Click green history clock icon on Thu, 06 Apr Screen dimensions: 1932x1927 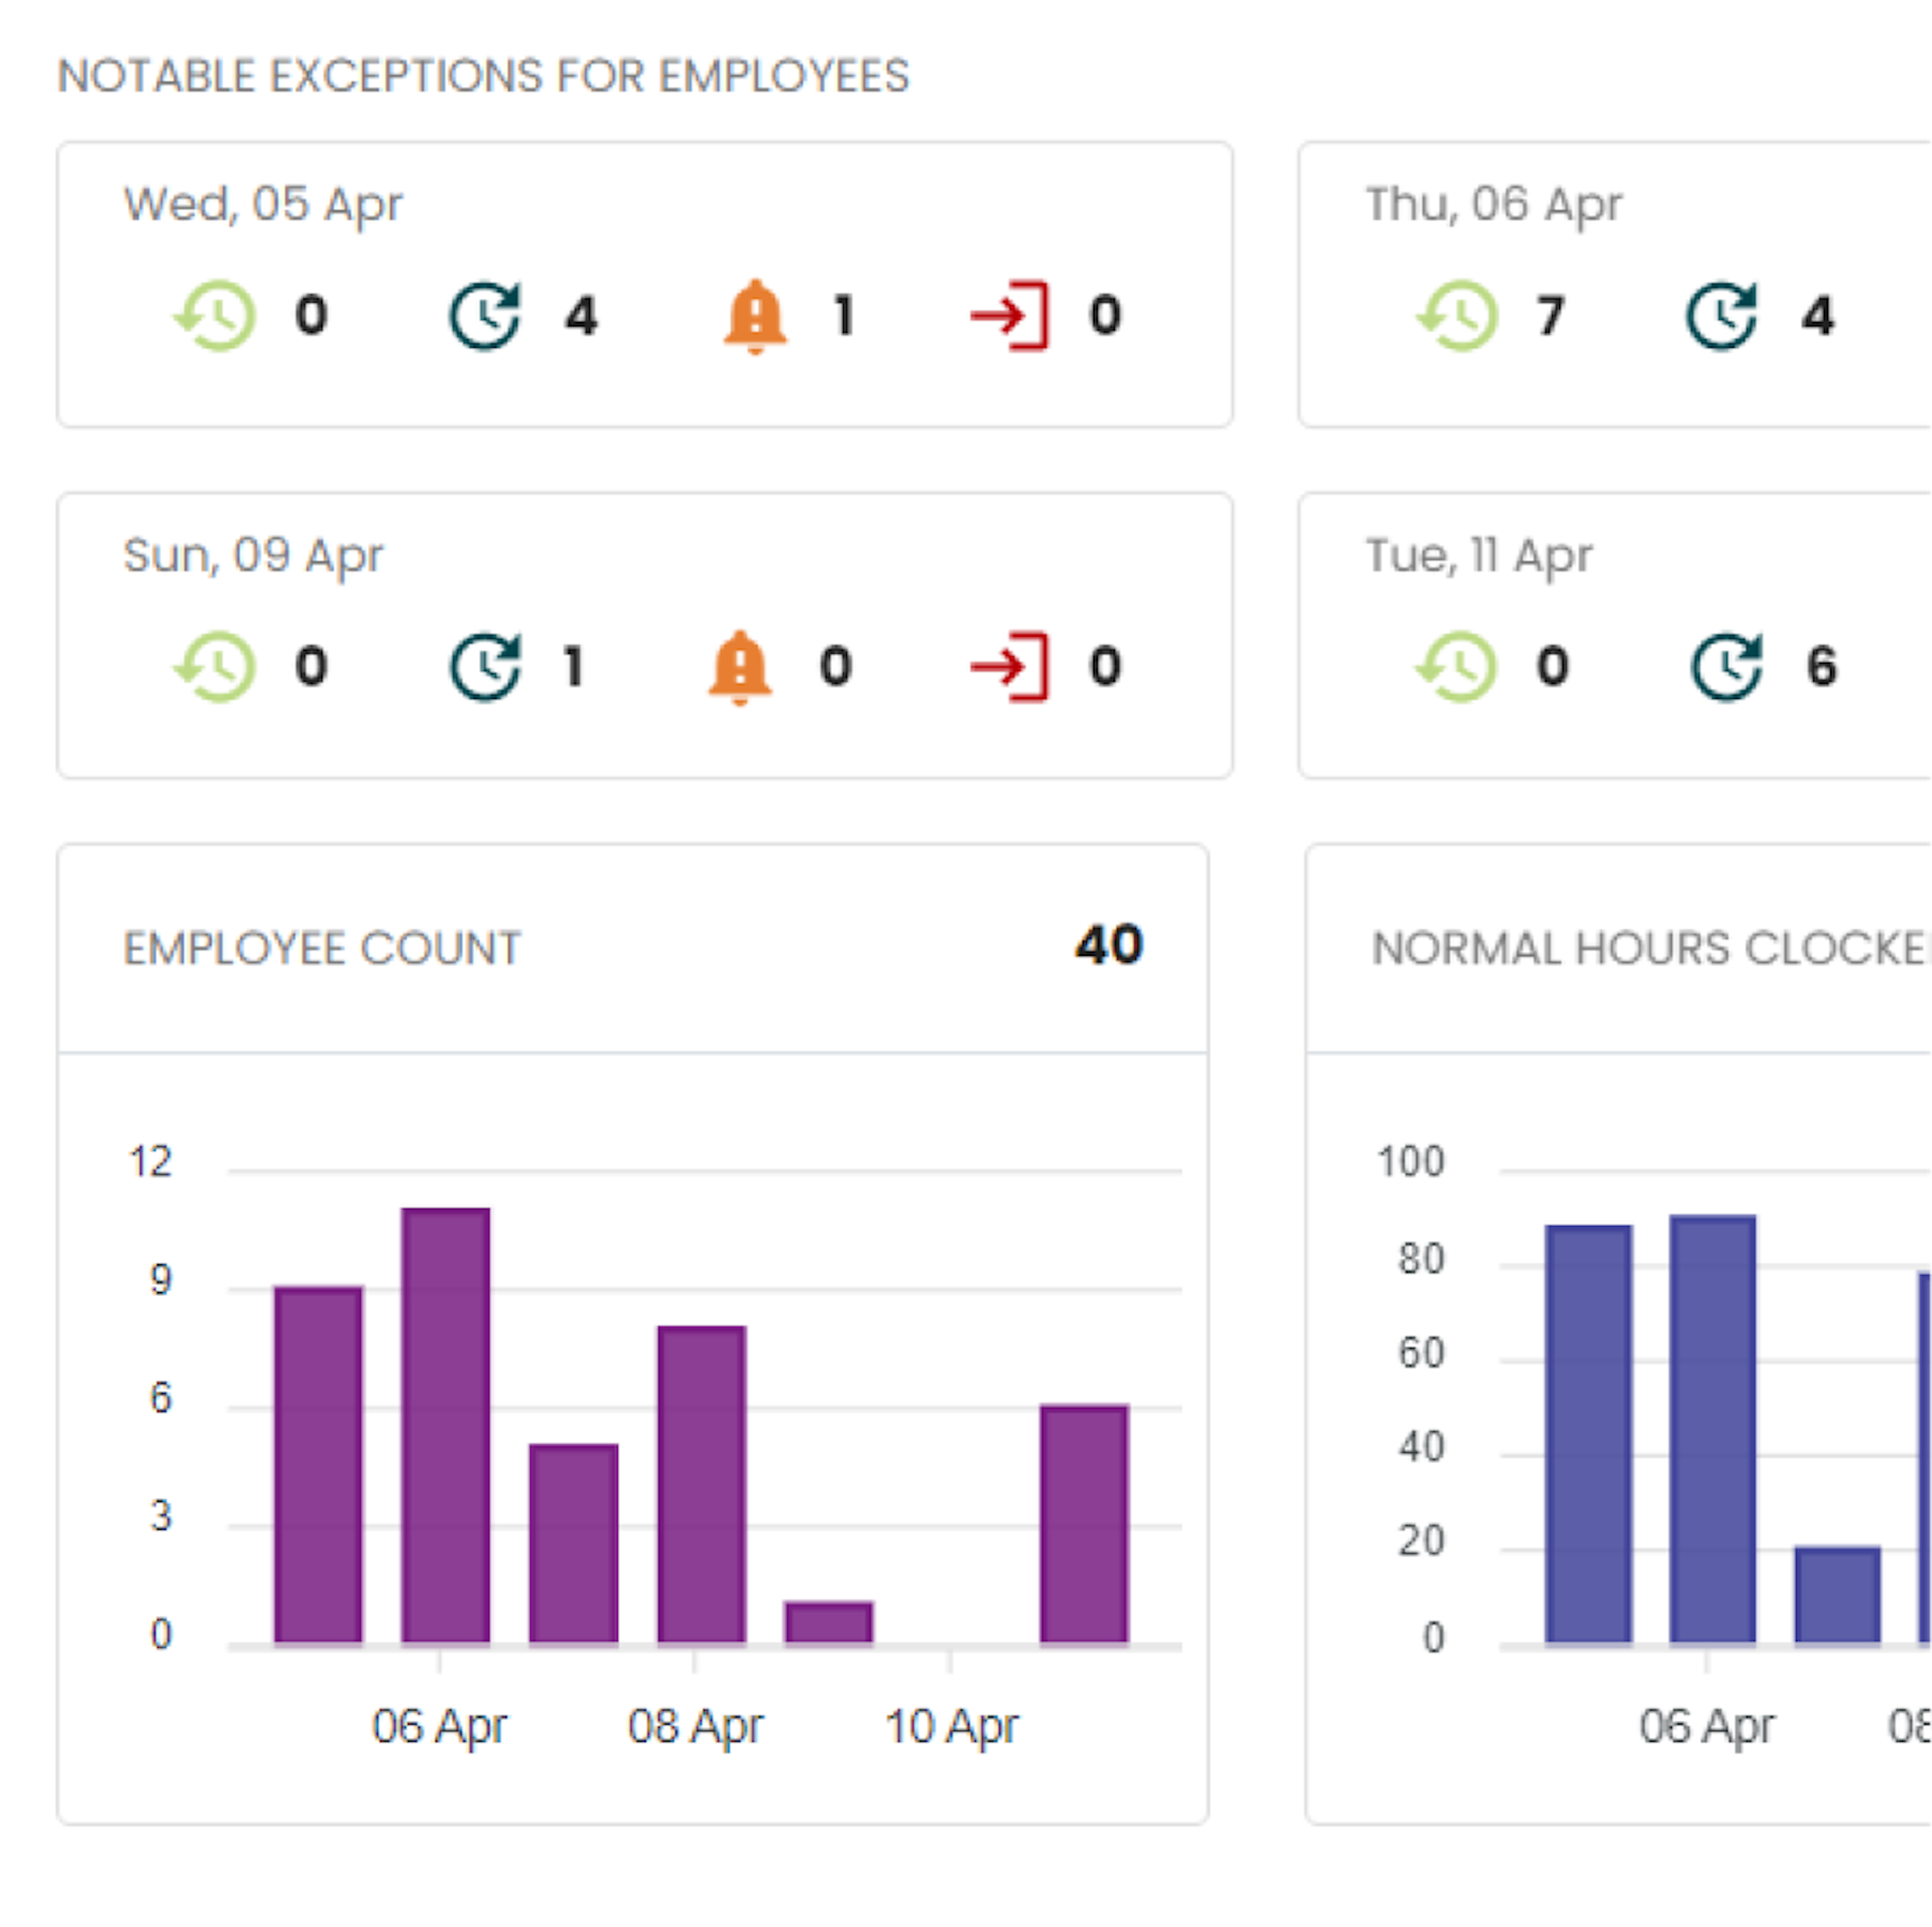[x=1457, y=316]
